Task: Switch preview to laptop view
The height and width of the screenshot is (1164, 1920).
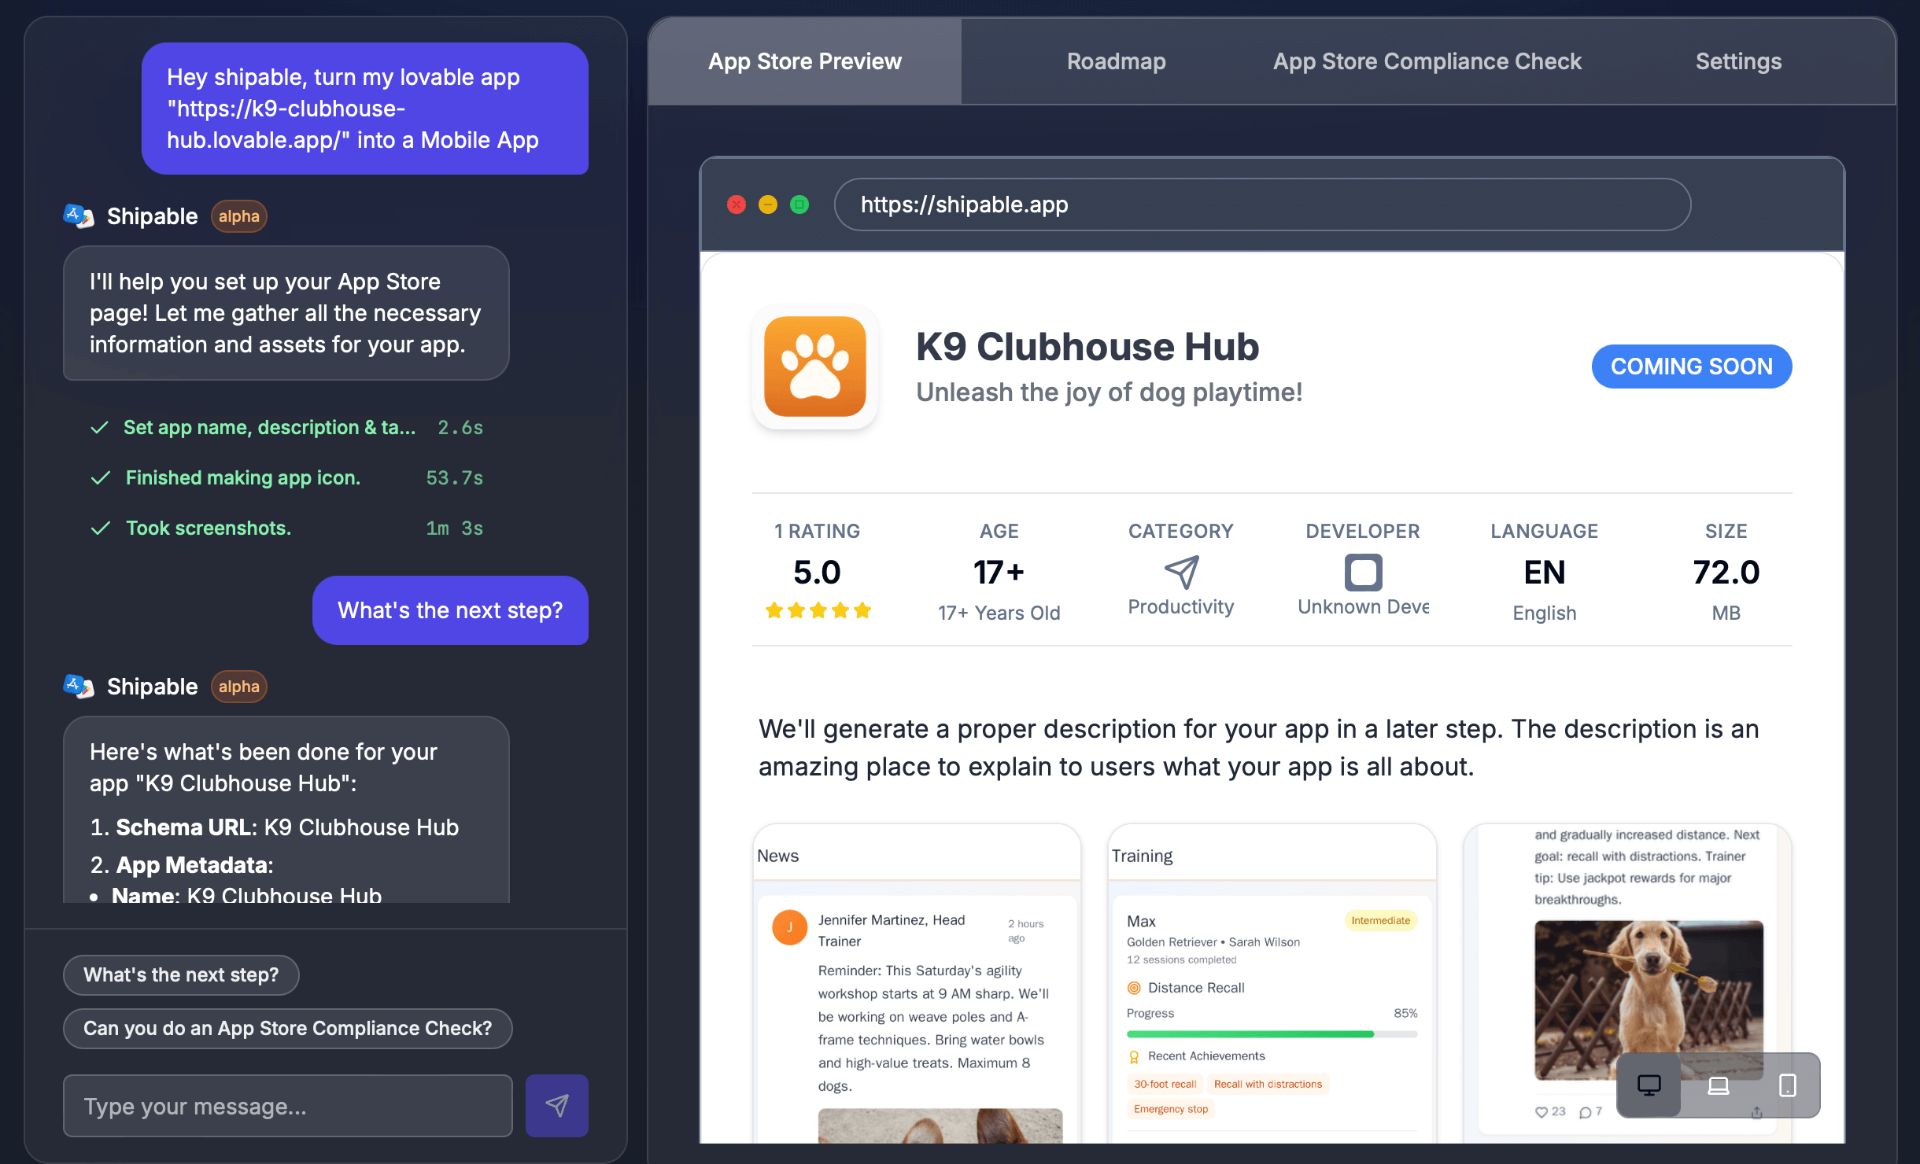Action: [x=1718, y=1085]
